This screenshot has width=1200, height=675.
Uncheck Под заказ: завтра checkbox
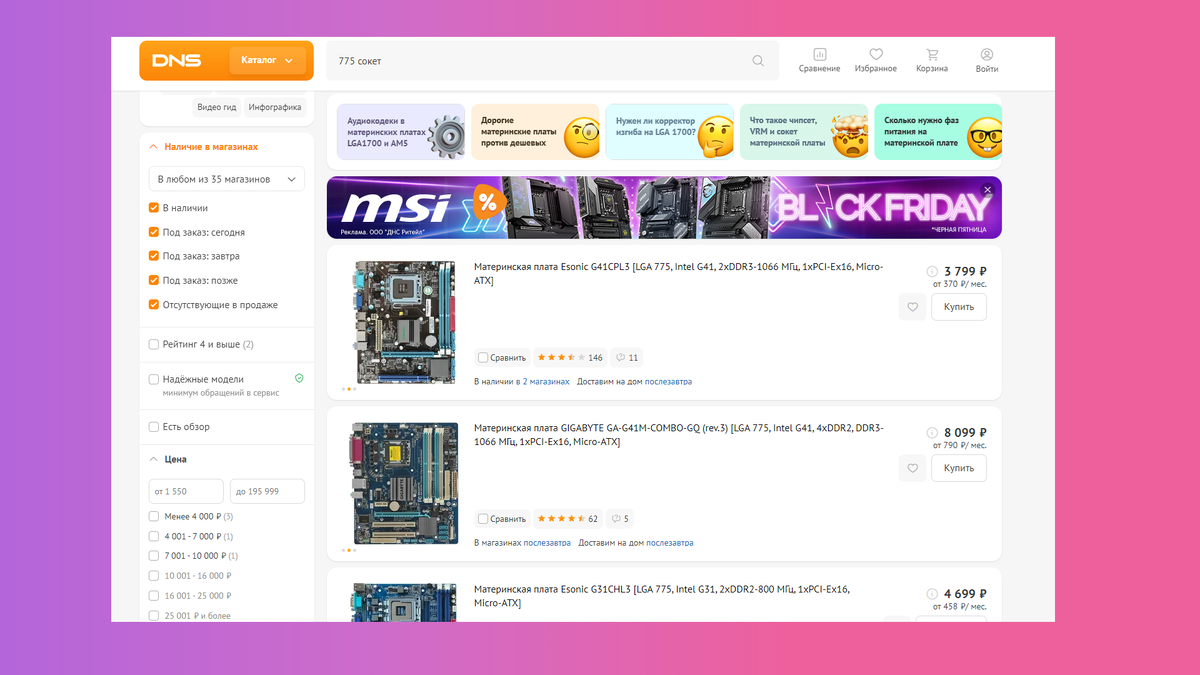click(154, 256)
